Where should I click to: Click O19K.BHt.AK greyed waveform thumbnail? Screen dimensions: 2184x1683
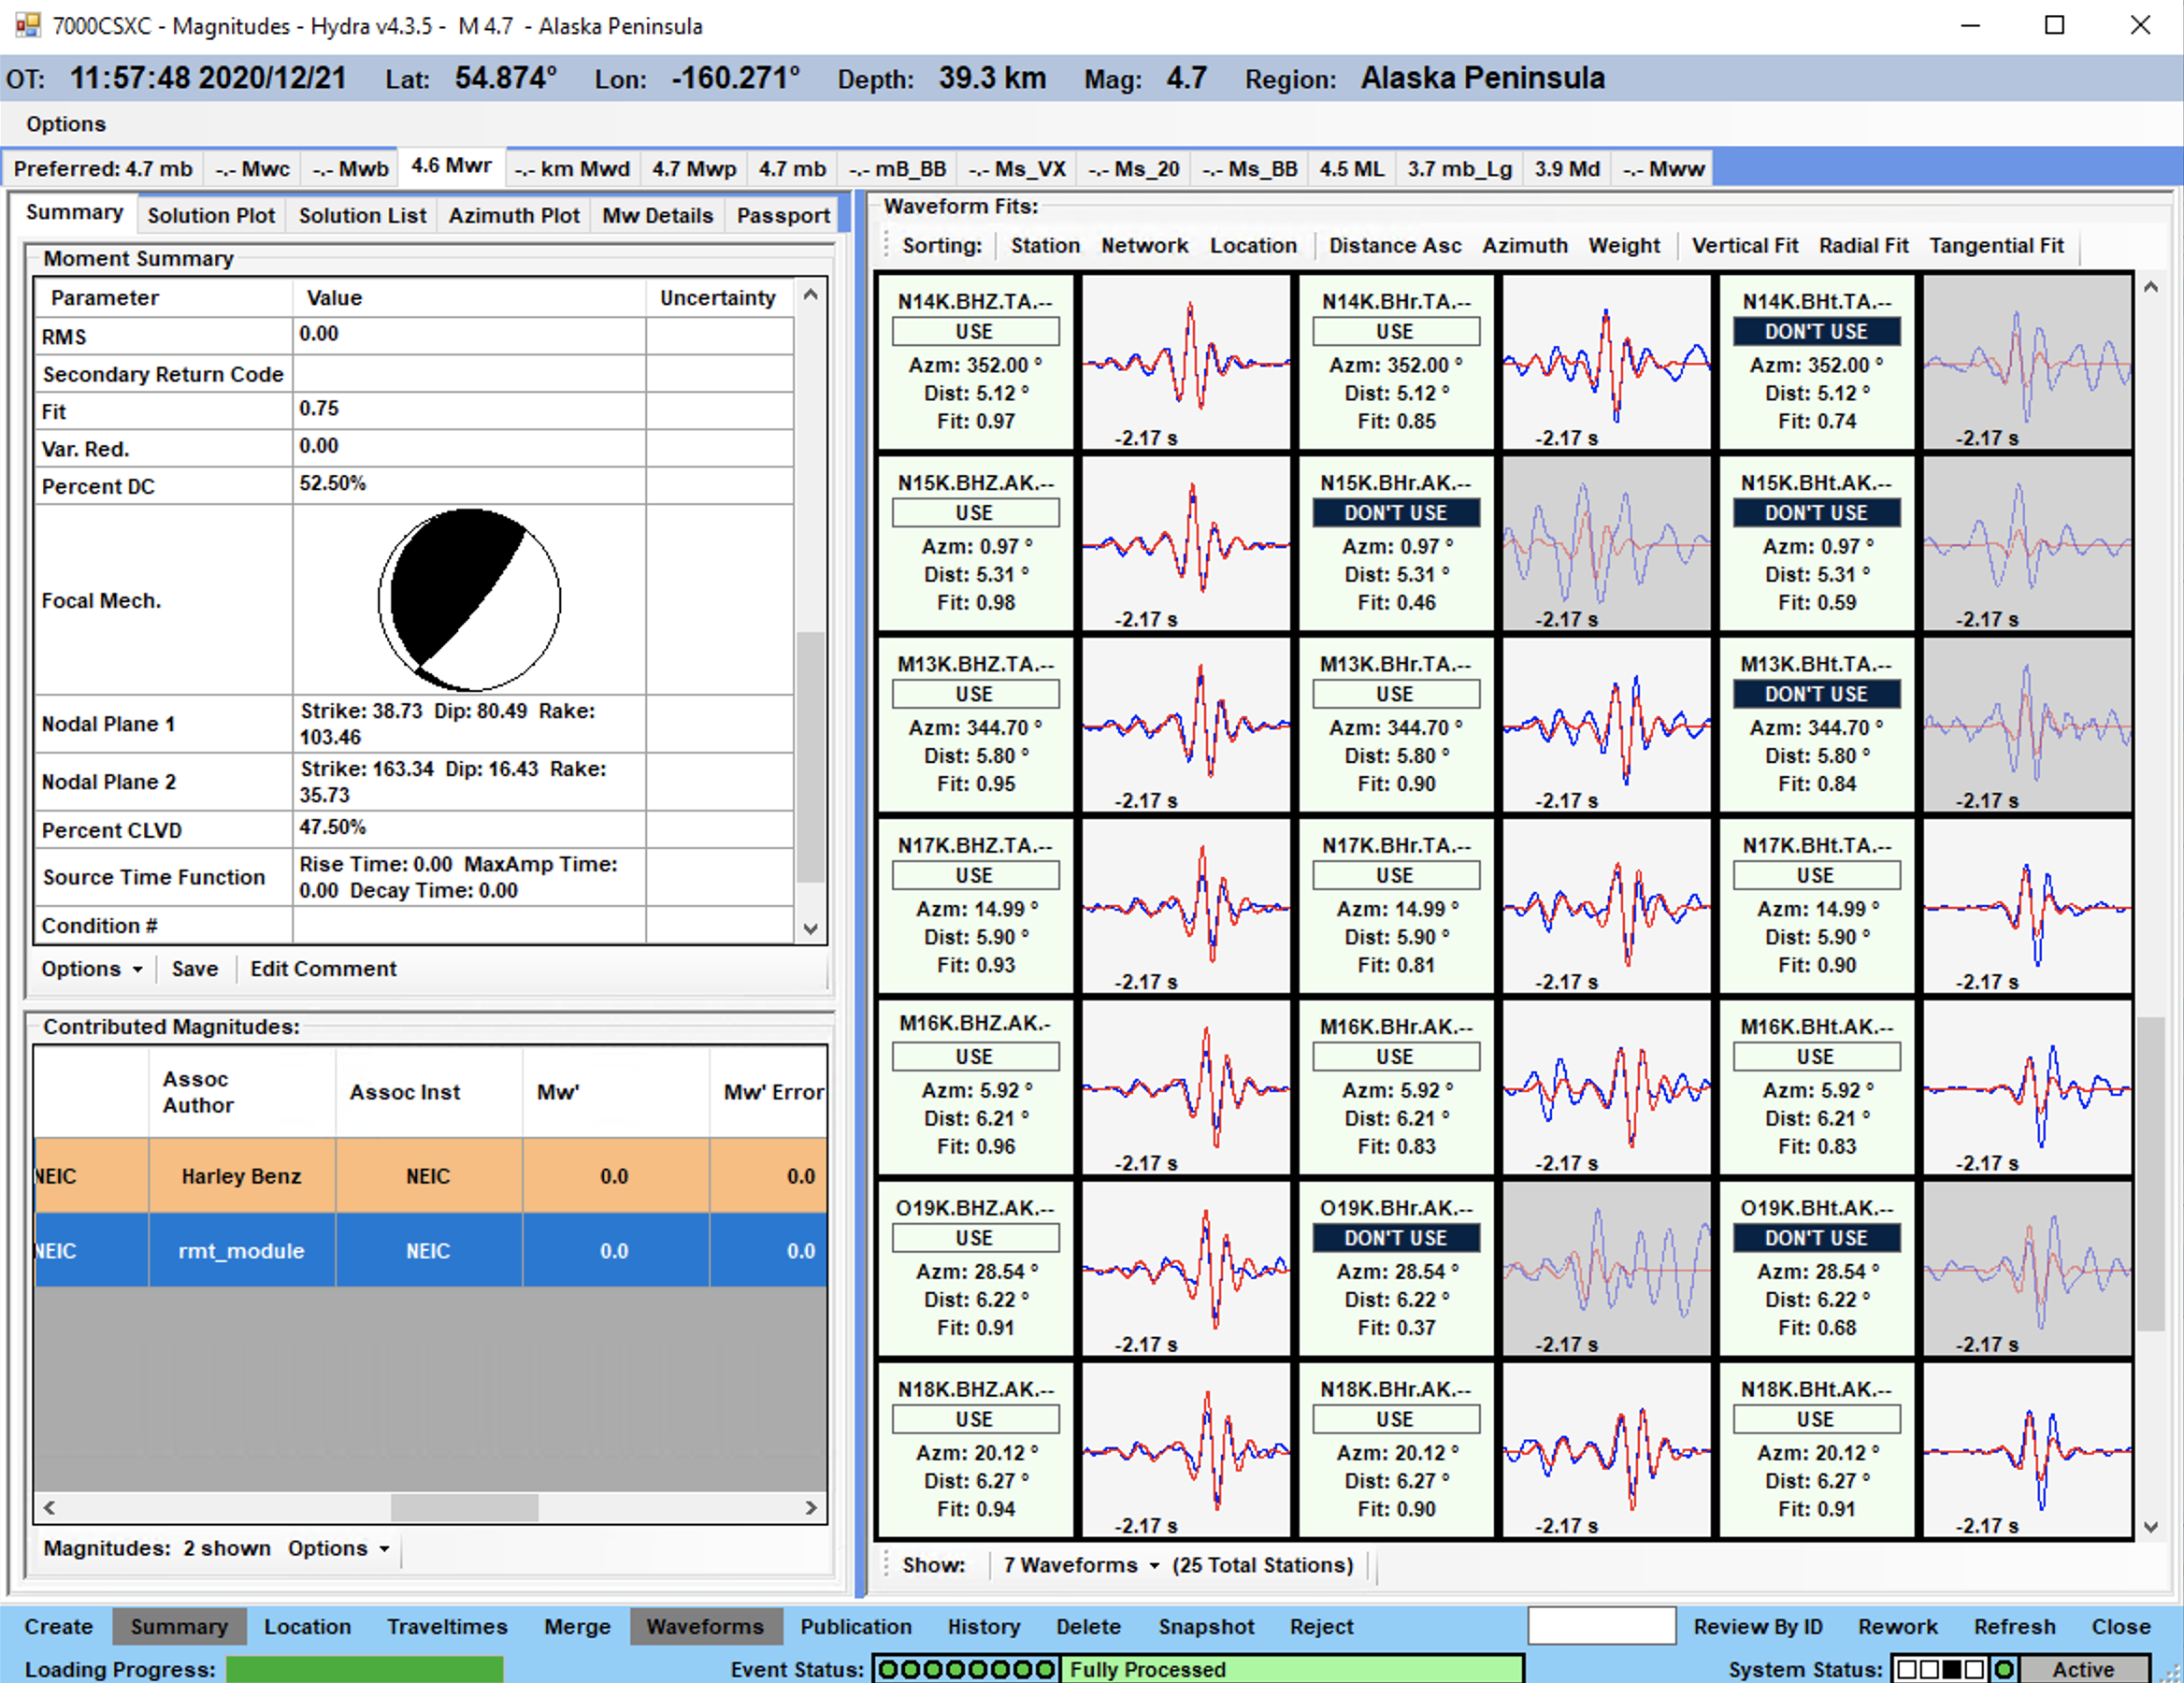point(2027,1269)
